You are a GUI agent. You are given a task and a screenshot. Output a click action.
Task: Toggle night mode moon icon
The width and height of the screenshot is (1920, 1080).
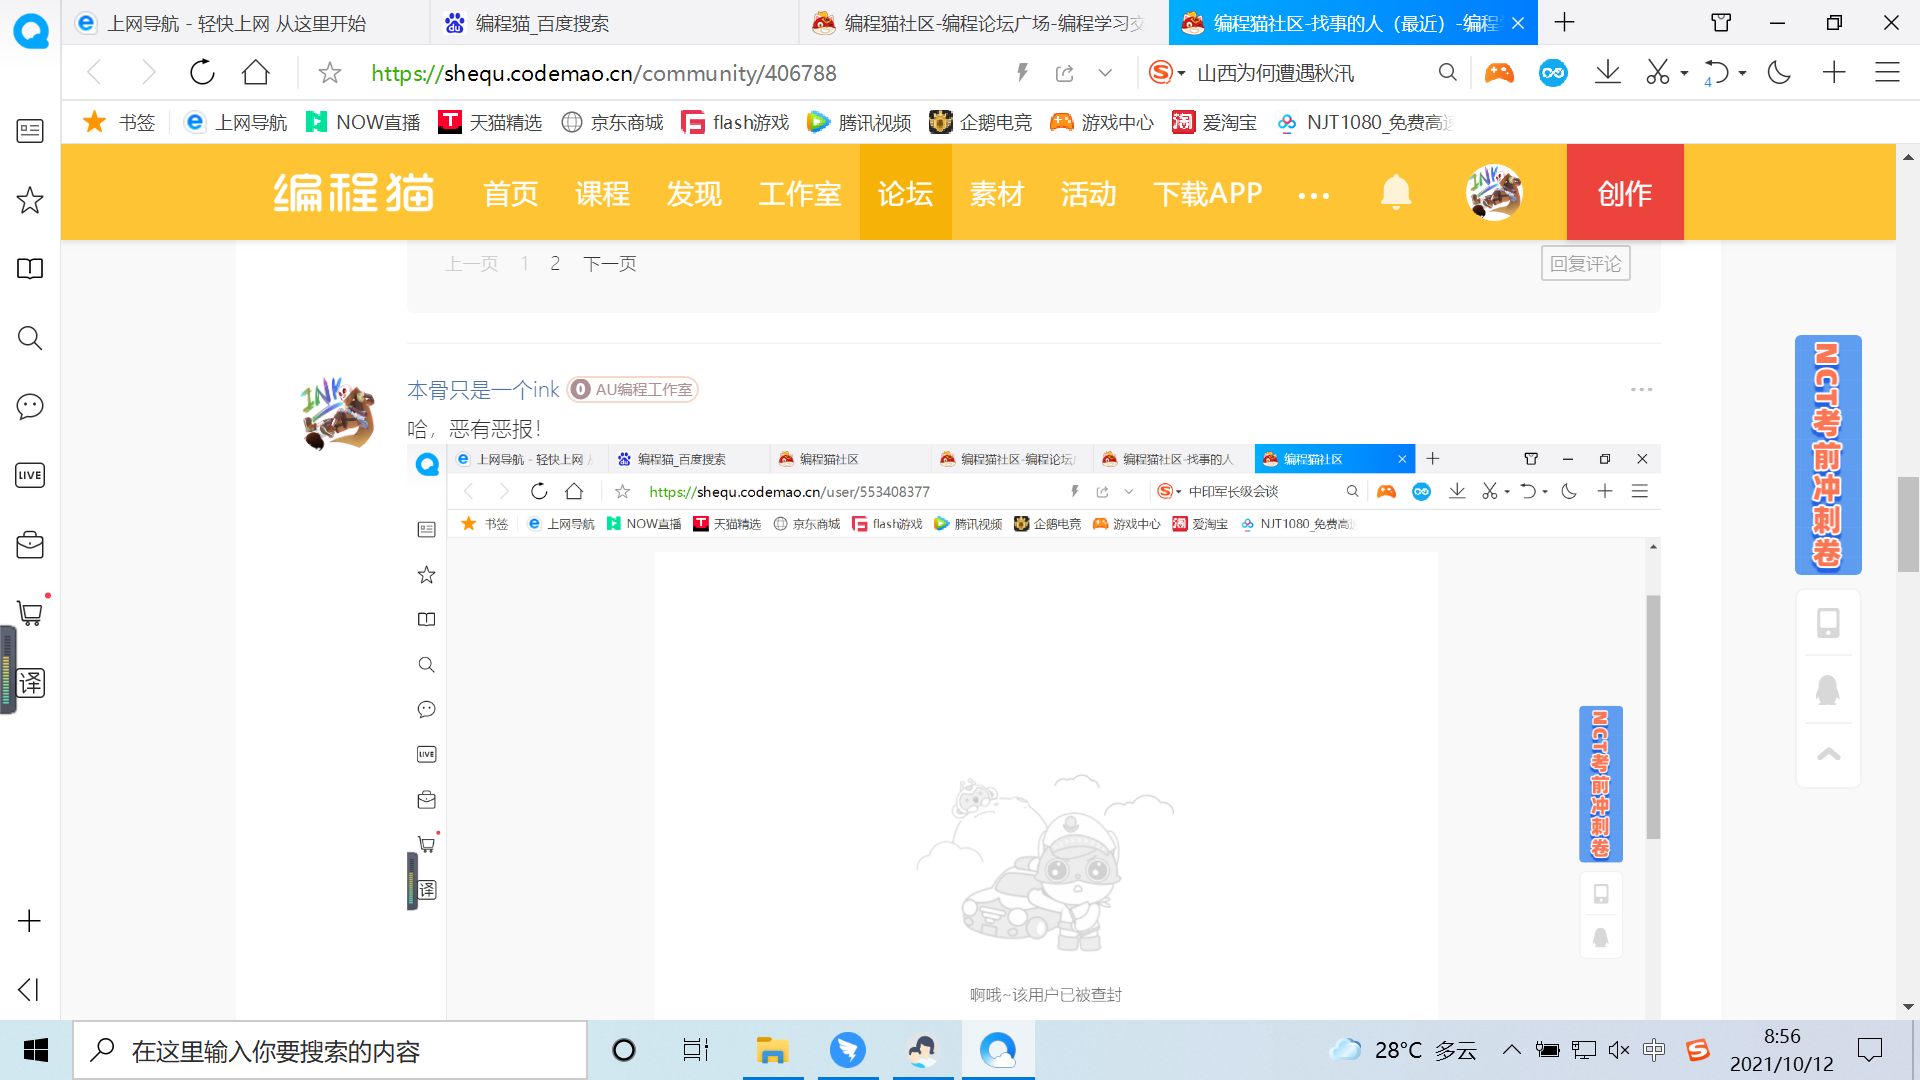1779,73
